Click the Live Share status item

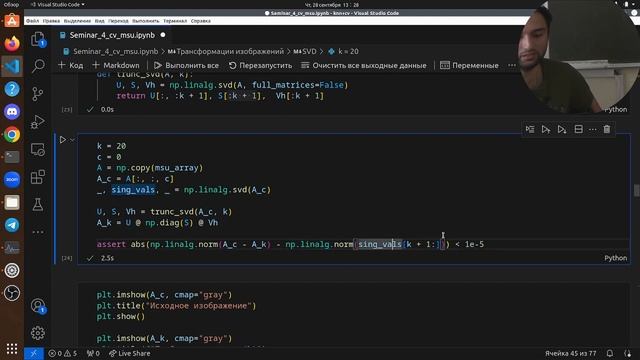click(x=129, y=353)
